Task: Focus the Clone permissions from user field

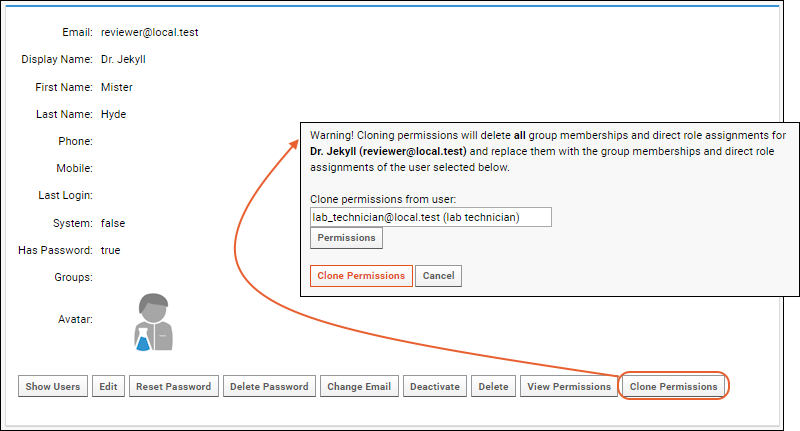Action: [x=431, y=217]
